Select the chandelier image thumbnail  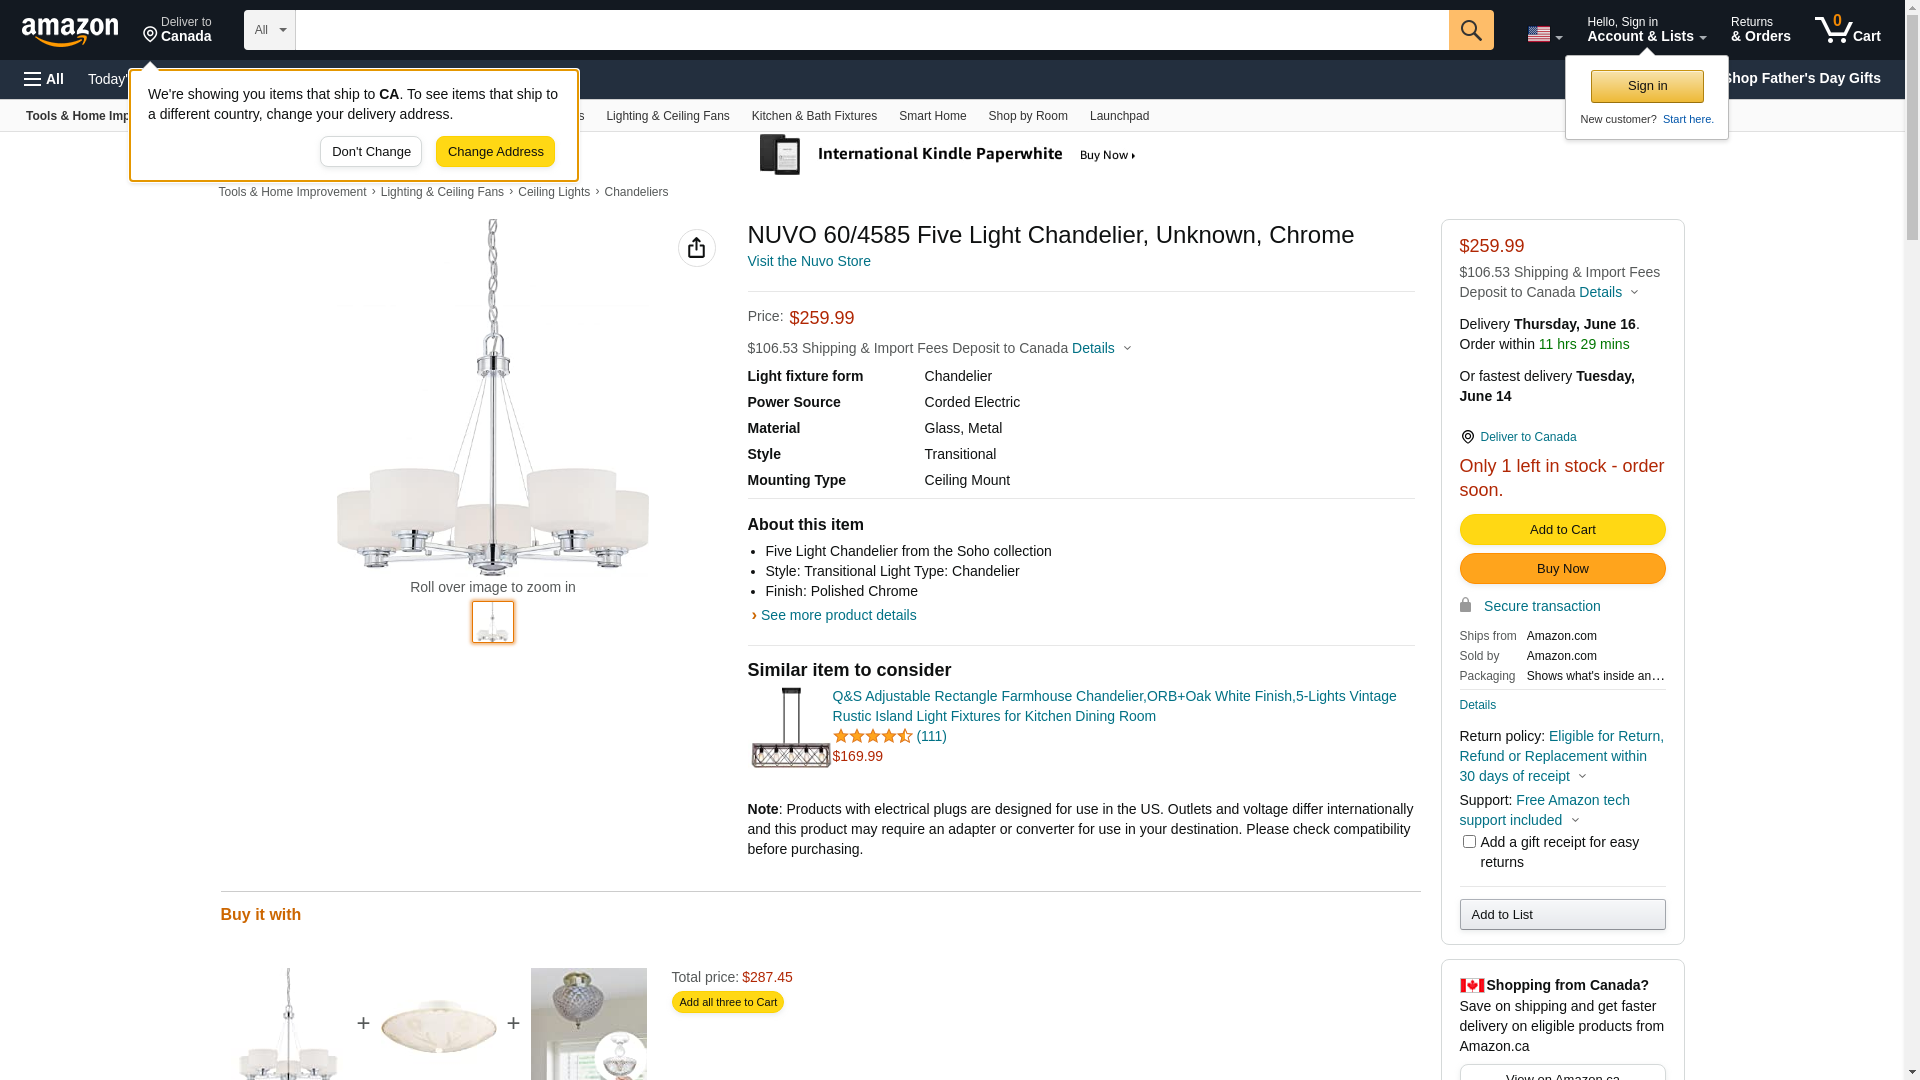pos(493,622)
